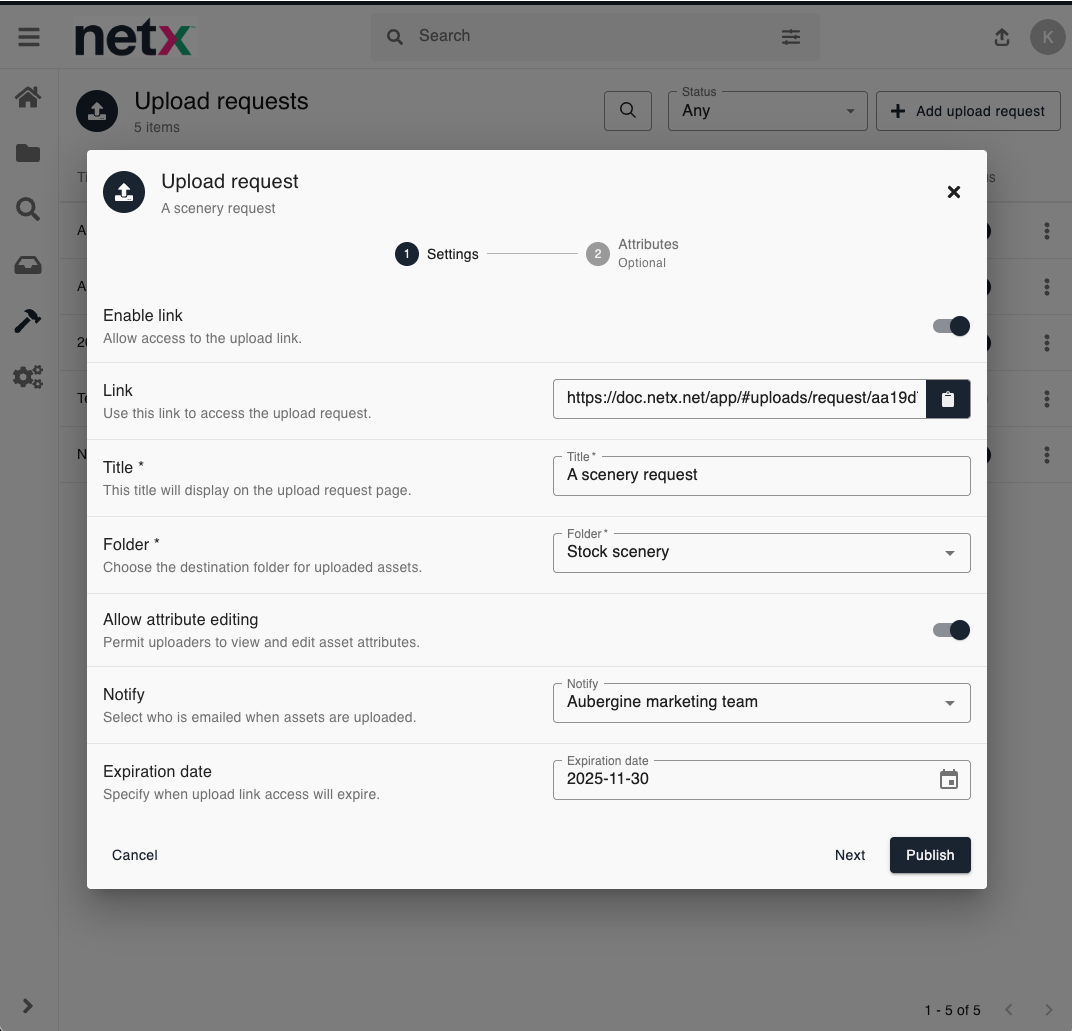This screenshot has width=1072, height=1031.
Task: Go to the Attributes step
Action: pyautogui.click(x=632, y=254)
